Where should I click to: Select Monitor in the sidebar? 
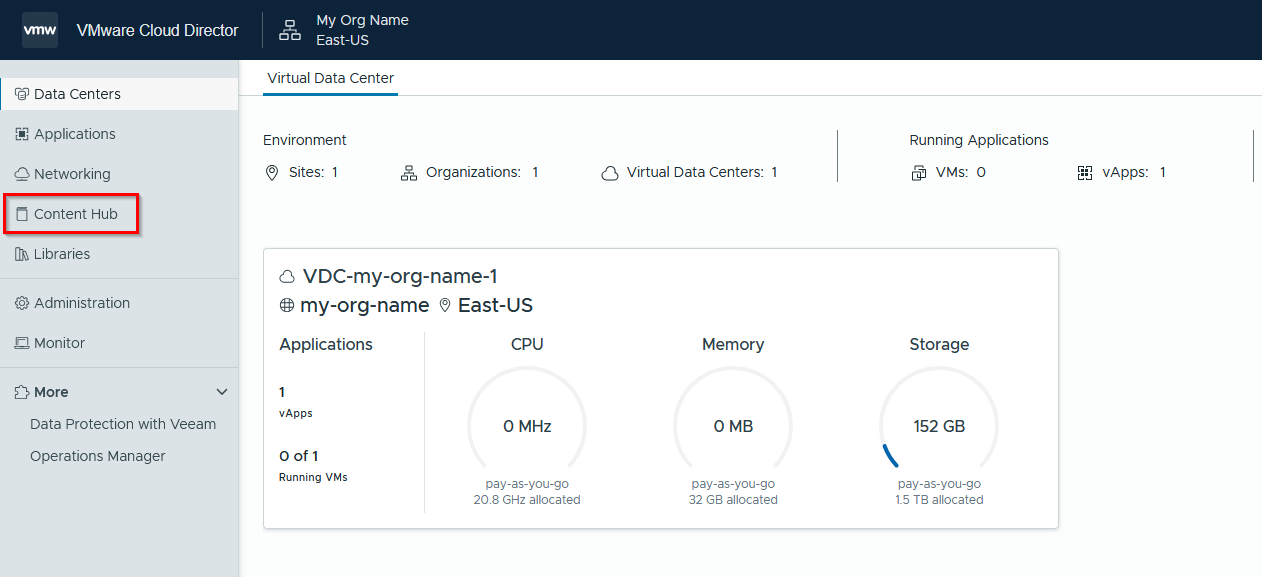tap(119, 343)
